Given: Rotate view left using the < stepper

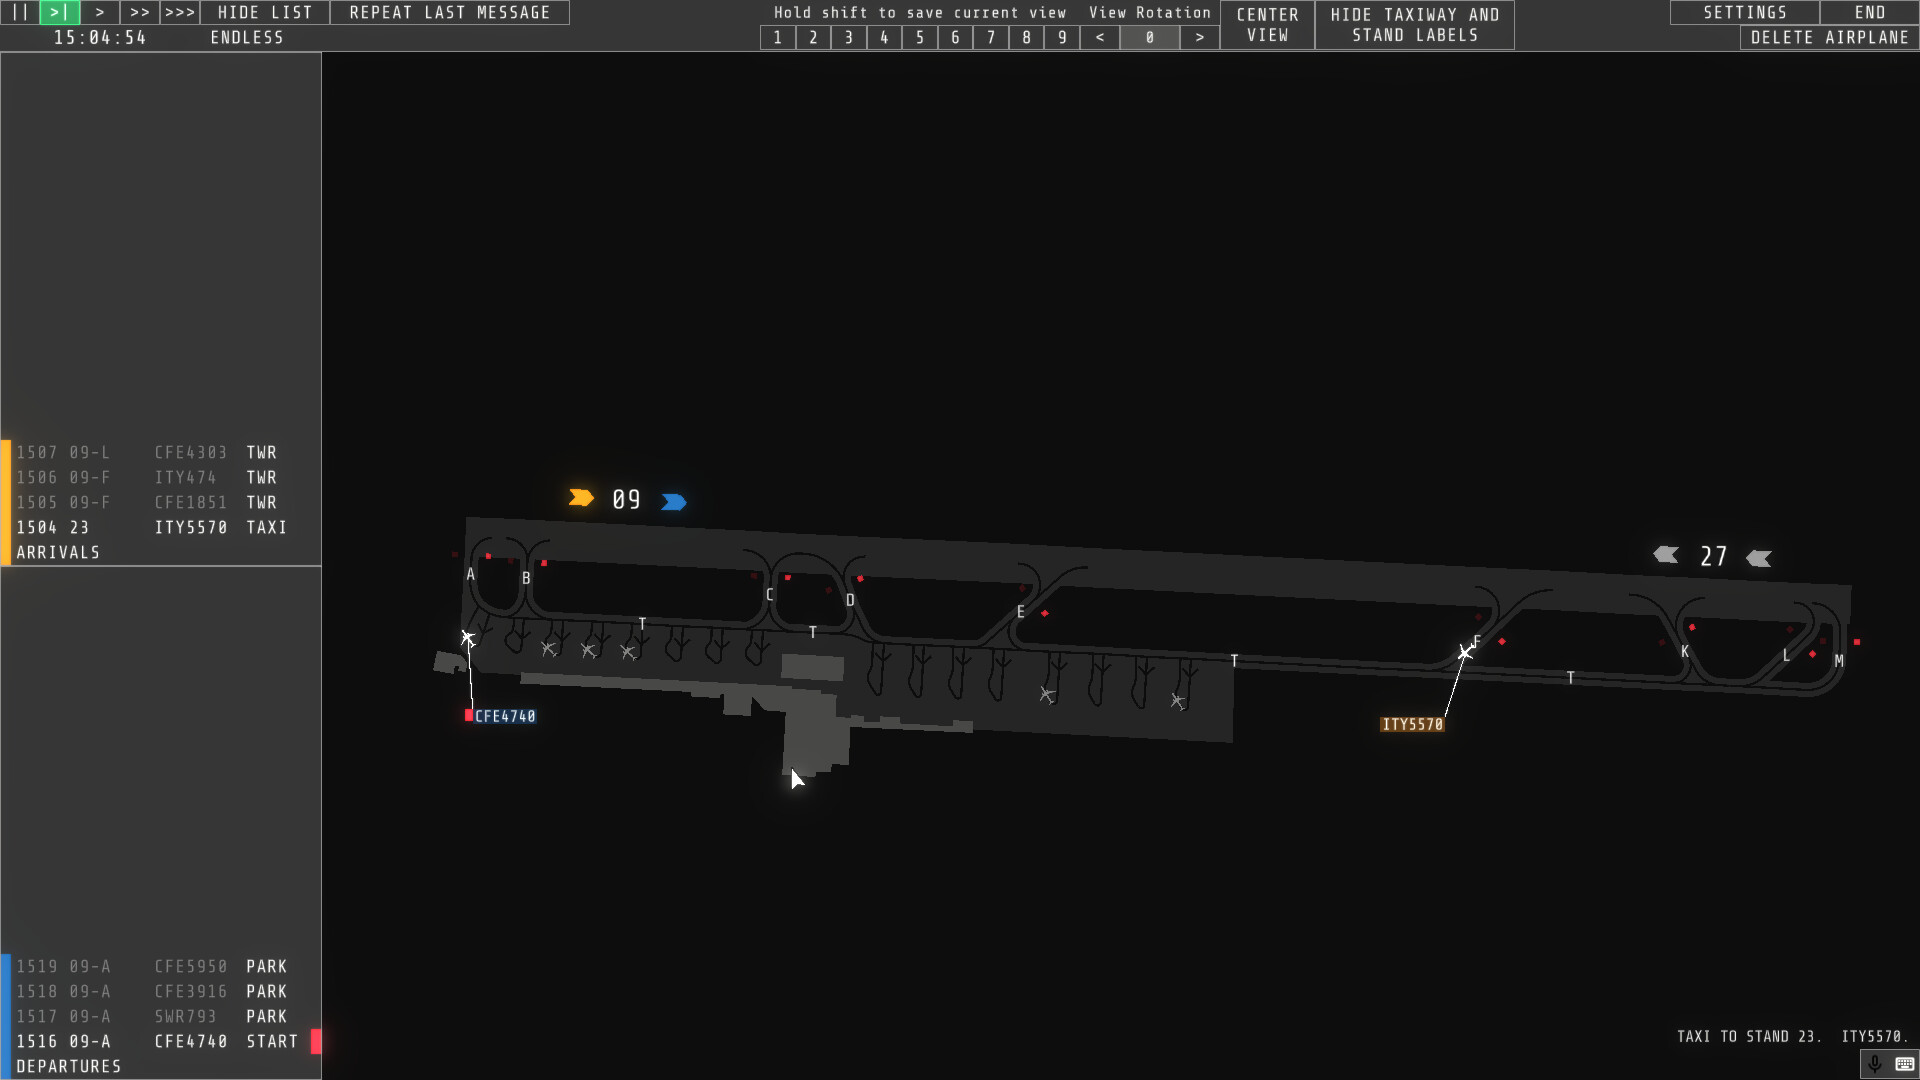Looking at the screenshot, I should pos(1100,37).
